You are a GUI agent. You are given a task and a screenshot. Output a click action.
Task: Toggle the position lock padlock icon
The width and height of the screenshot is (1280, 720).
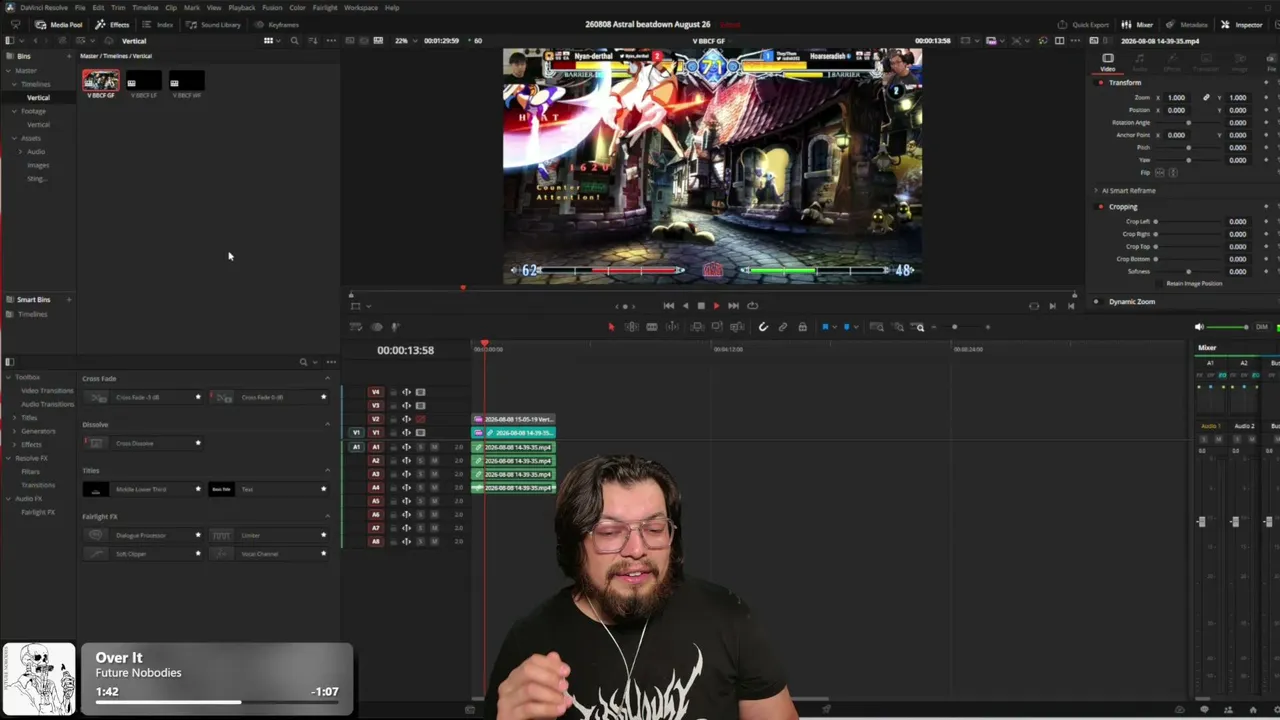pos(802,327)
